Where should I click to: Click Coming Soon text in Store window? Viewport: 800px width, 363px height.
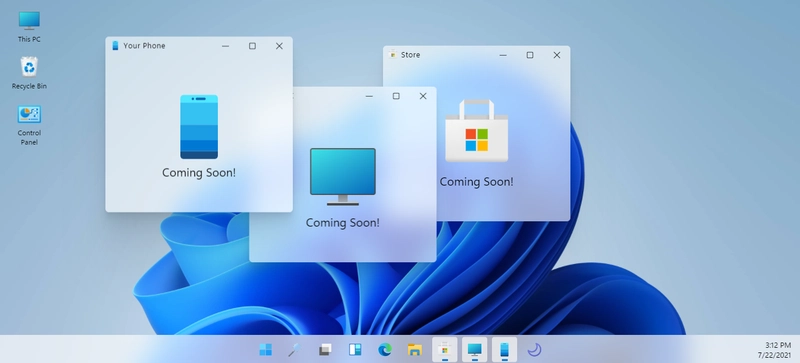point(477,182)
